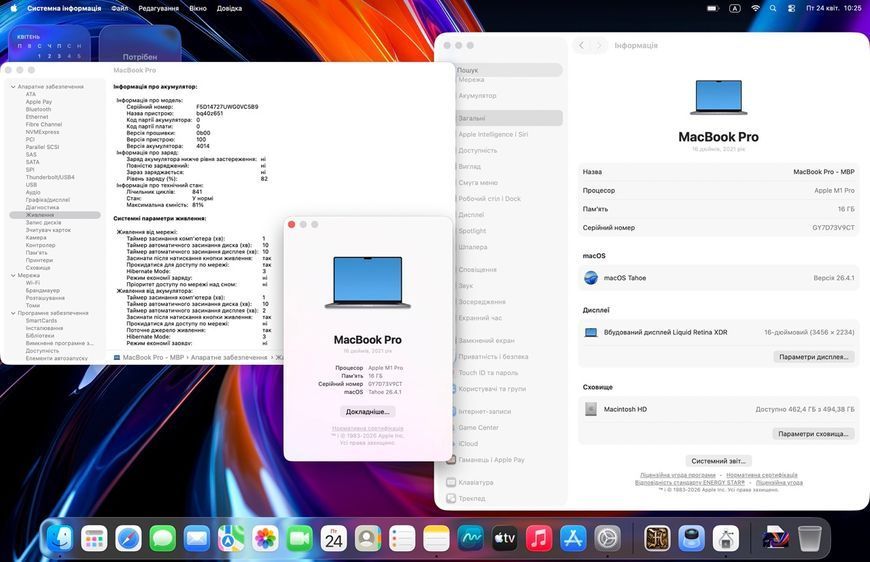Click the Назва MacBook Pro - MBP row
The image size is (870, 562).
[x=718, y=172]
